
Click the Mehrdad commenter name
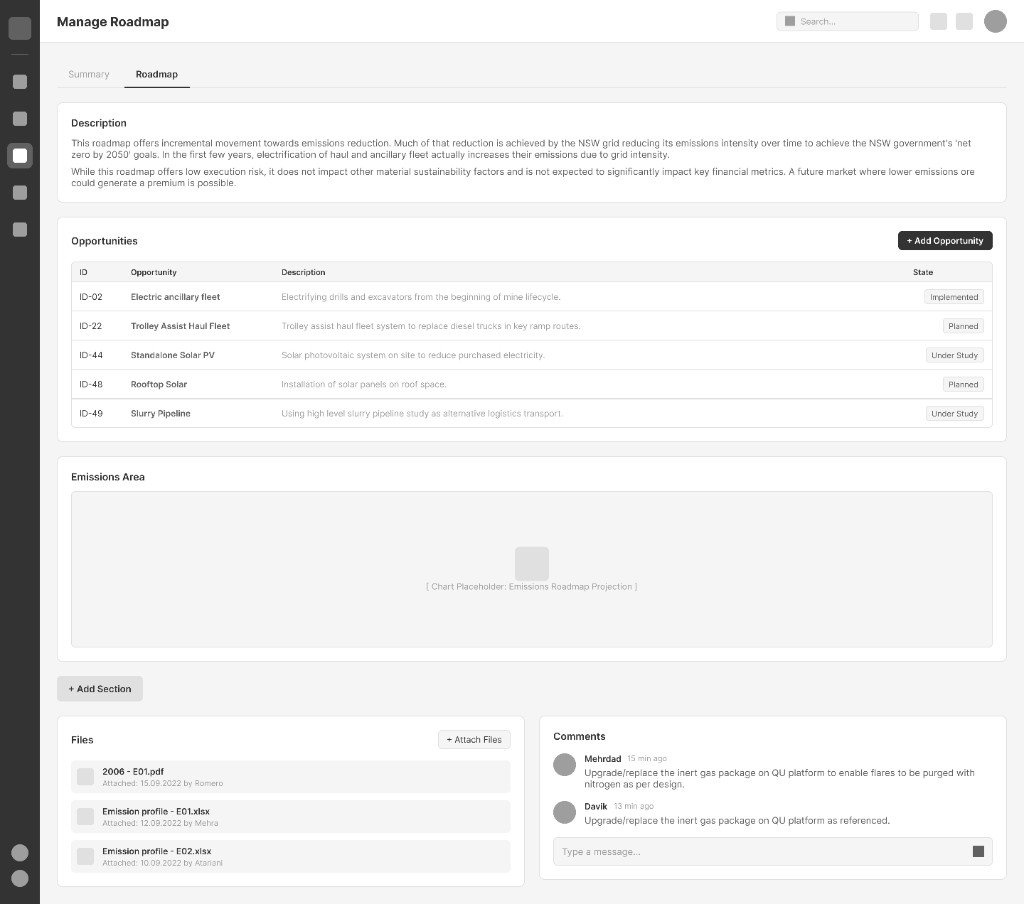tap(602, 758)
